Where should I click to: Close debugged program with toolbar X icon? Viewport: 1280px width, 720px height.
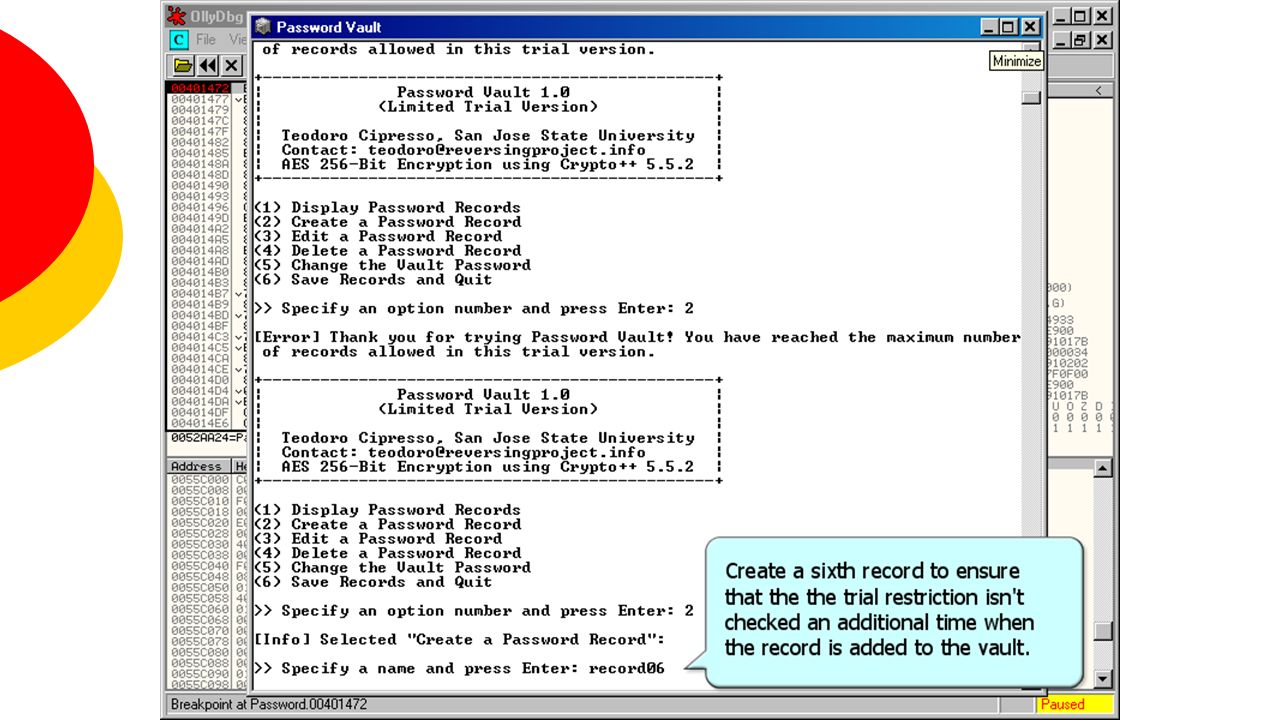[232, 66]
